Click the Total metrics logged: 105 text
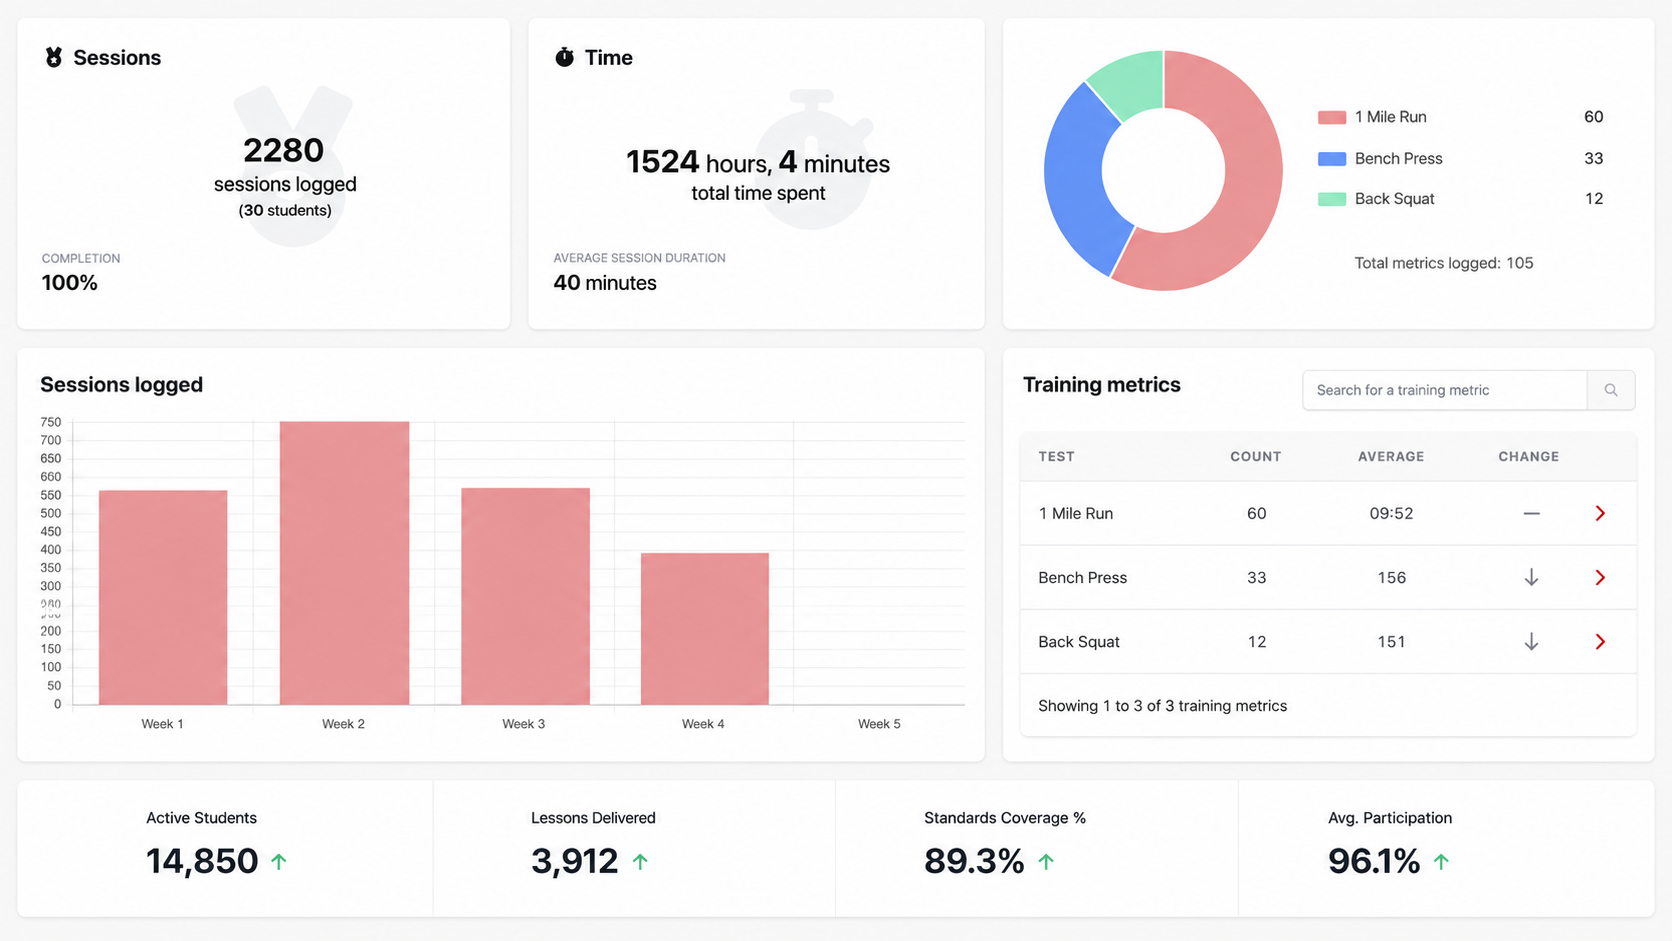This screenshot has height=941, width=1672. (1444, 263)
